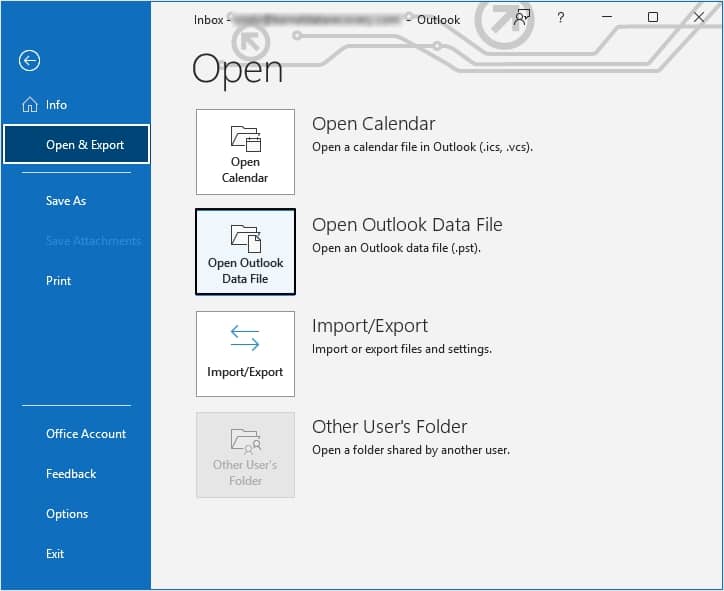Click 'Open a calendar file in Outlook' description
This screenshot has width=724, height=591.
coord(422,147)
